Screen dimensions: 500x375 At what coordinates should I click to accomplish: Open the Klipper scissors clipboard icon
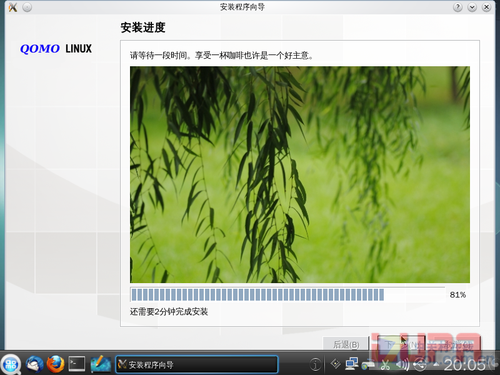386,365
